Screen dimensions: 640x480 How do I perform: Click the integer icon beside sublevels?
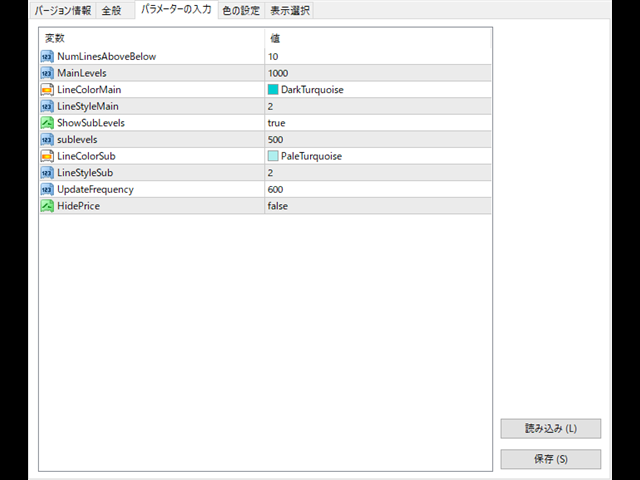[x=47, y=140]
